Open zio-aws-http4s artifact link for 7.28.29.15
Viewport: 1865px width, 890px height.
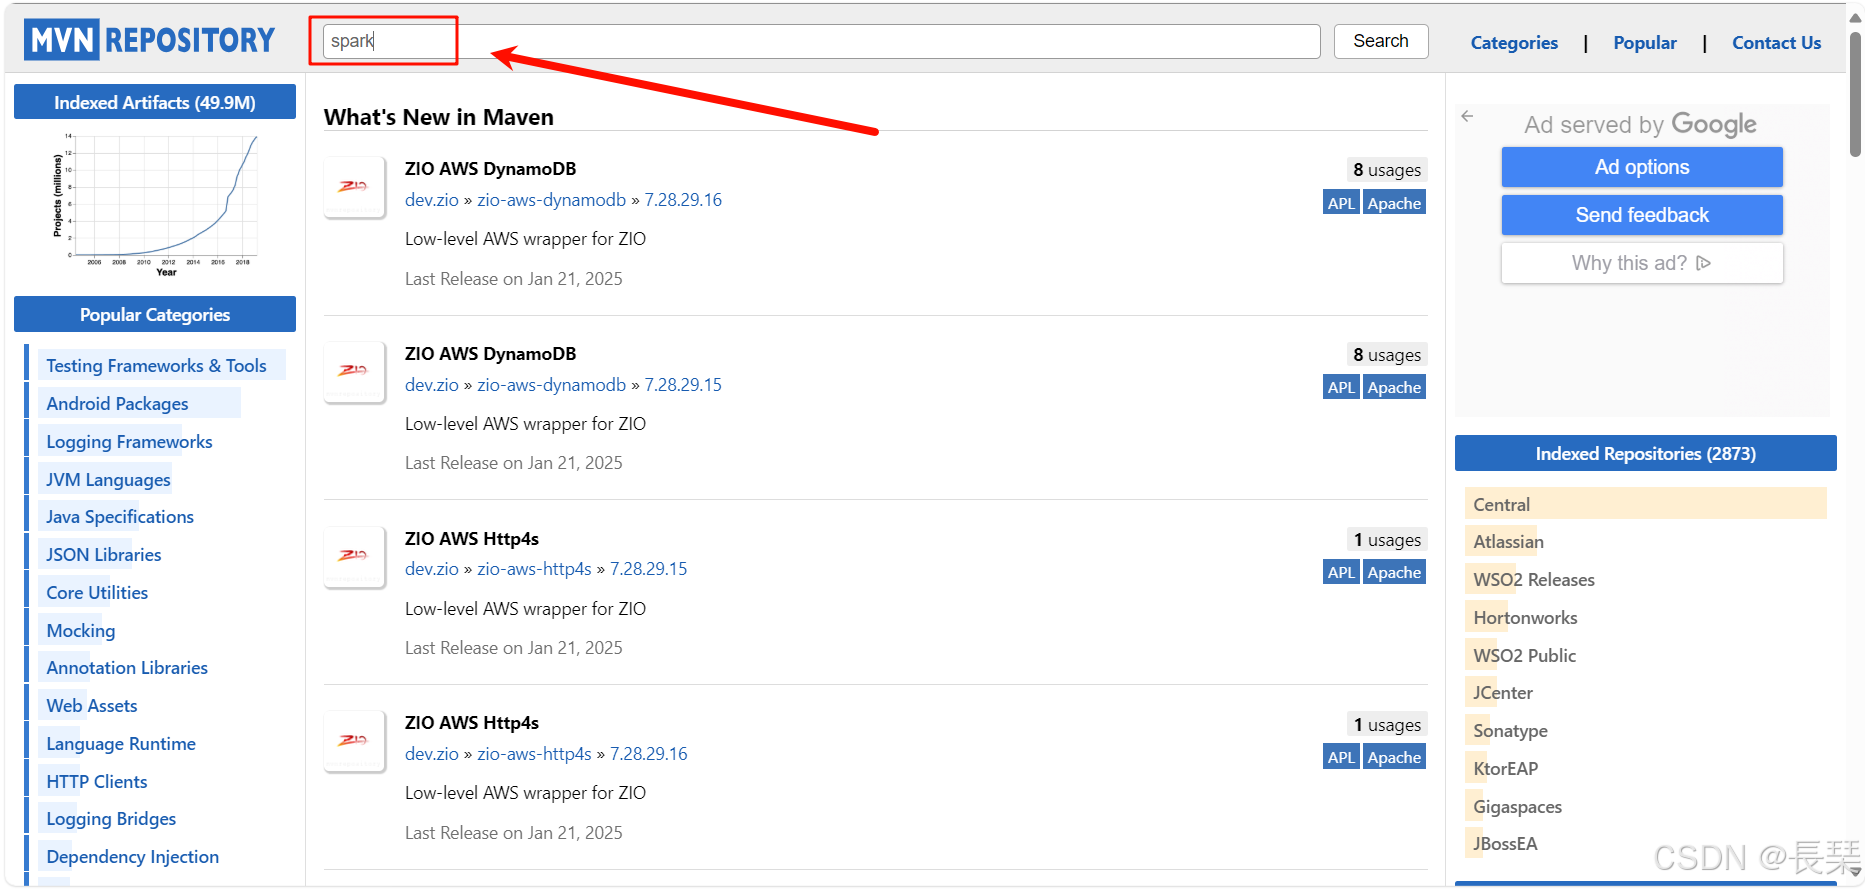[x=534, y=569]
